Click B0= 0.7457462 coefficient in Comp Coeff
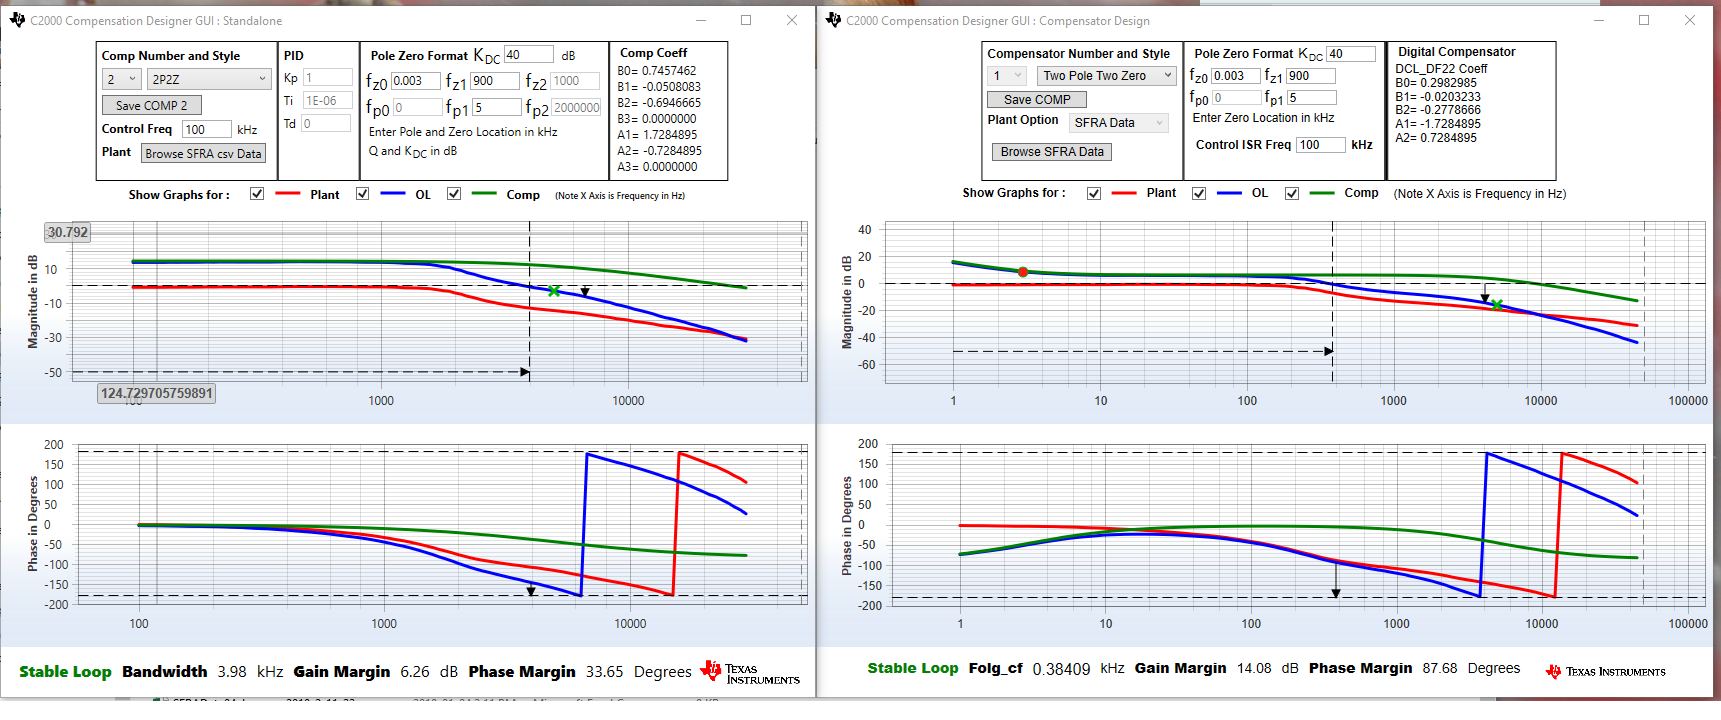The image size is (1721, 720). (x=657, y=71)
